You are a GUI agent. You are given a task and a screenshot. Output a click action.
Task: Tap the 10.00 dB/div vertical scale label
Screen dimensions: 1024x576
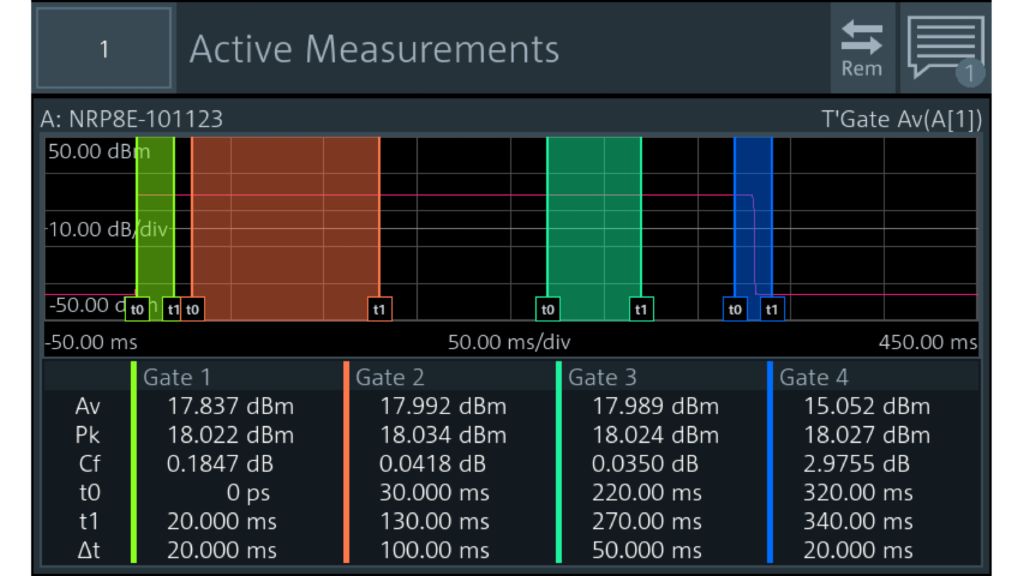click(105, 227)
